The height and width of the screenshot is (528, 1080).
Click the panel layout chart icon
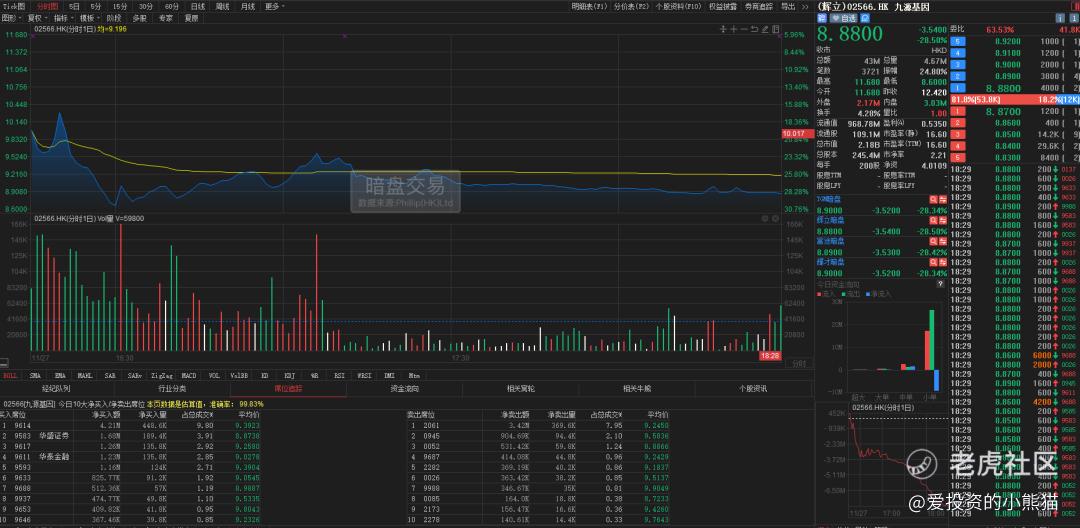point(775,29)
